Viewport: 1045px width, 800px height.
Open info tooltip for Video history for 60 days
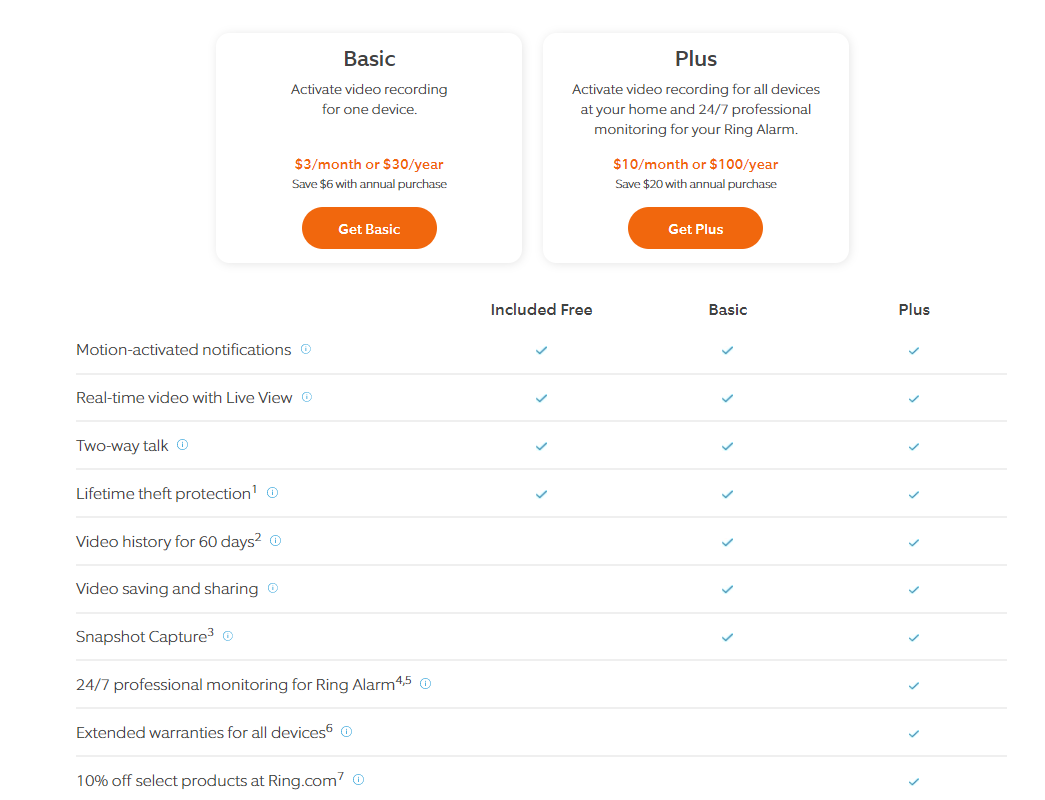(275, 540)
